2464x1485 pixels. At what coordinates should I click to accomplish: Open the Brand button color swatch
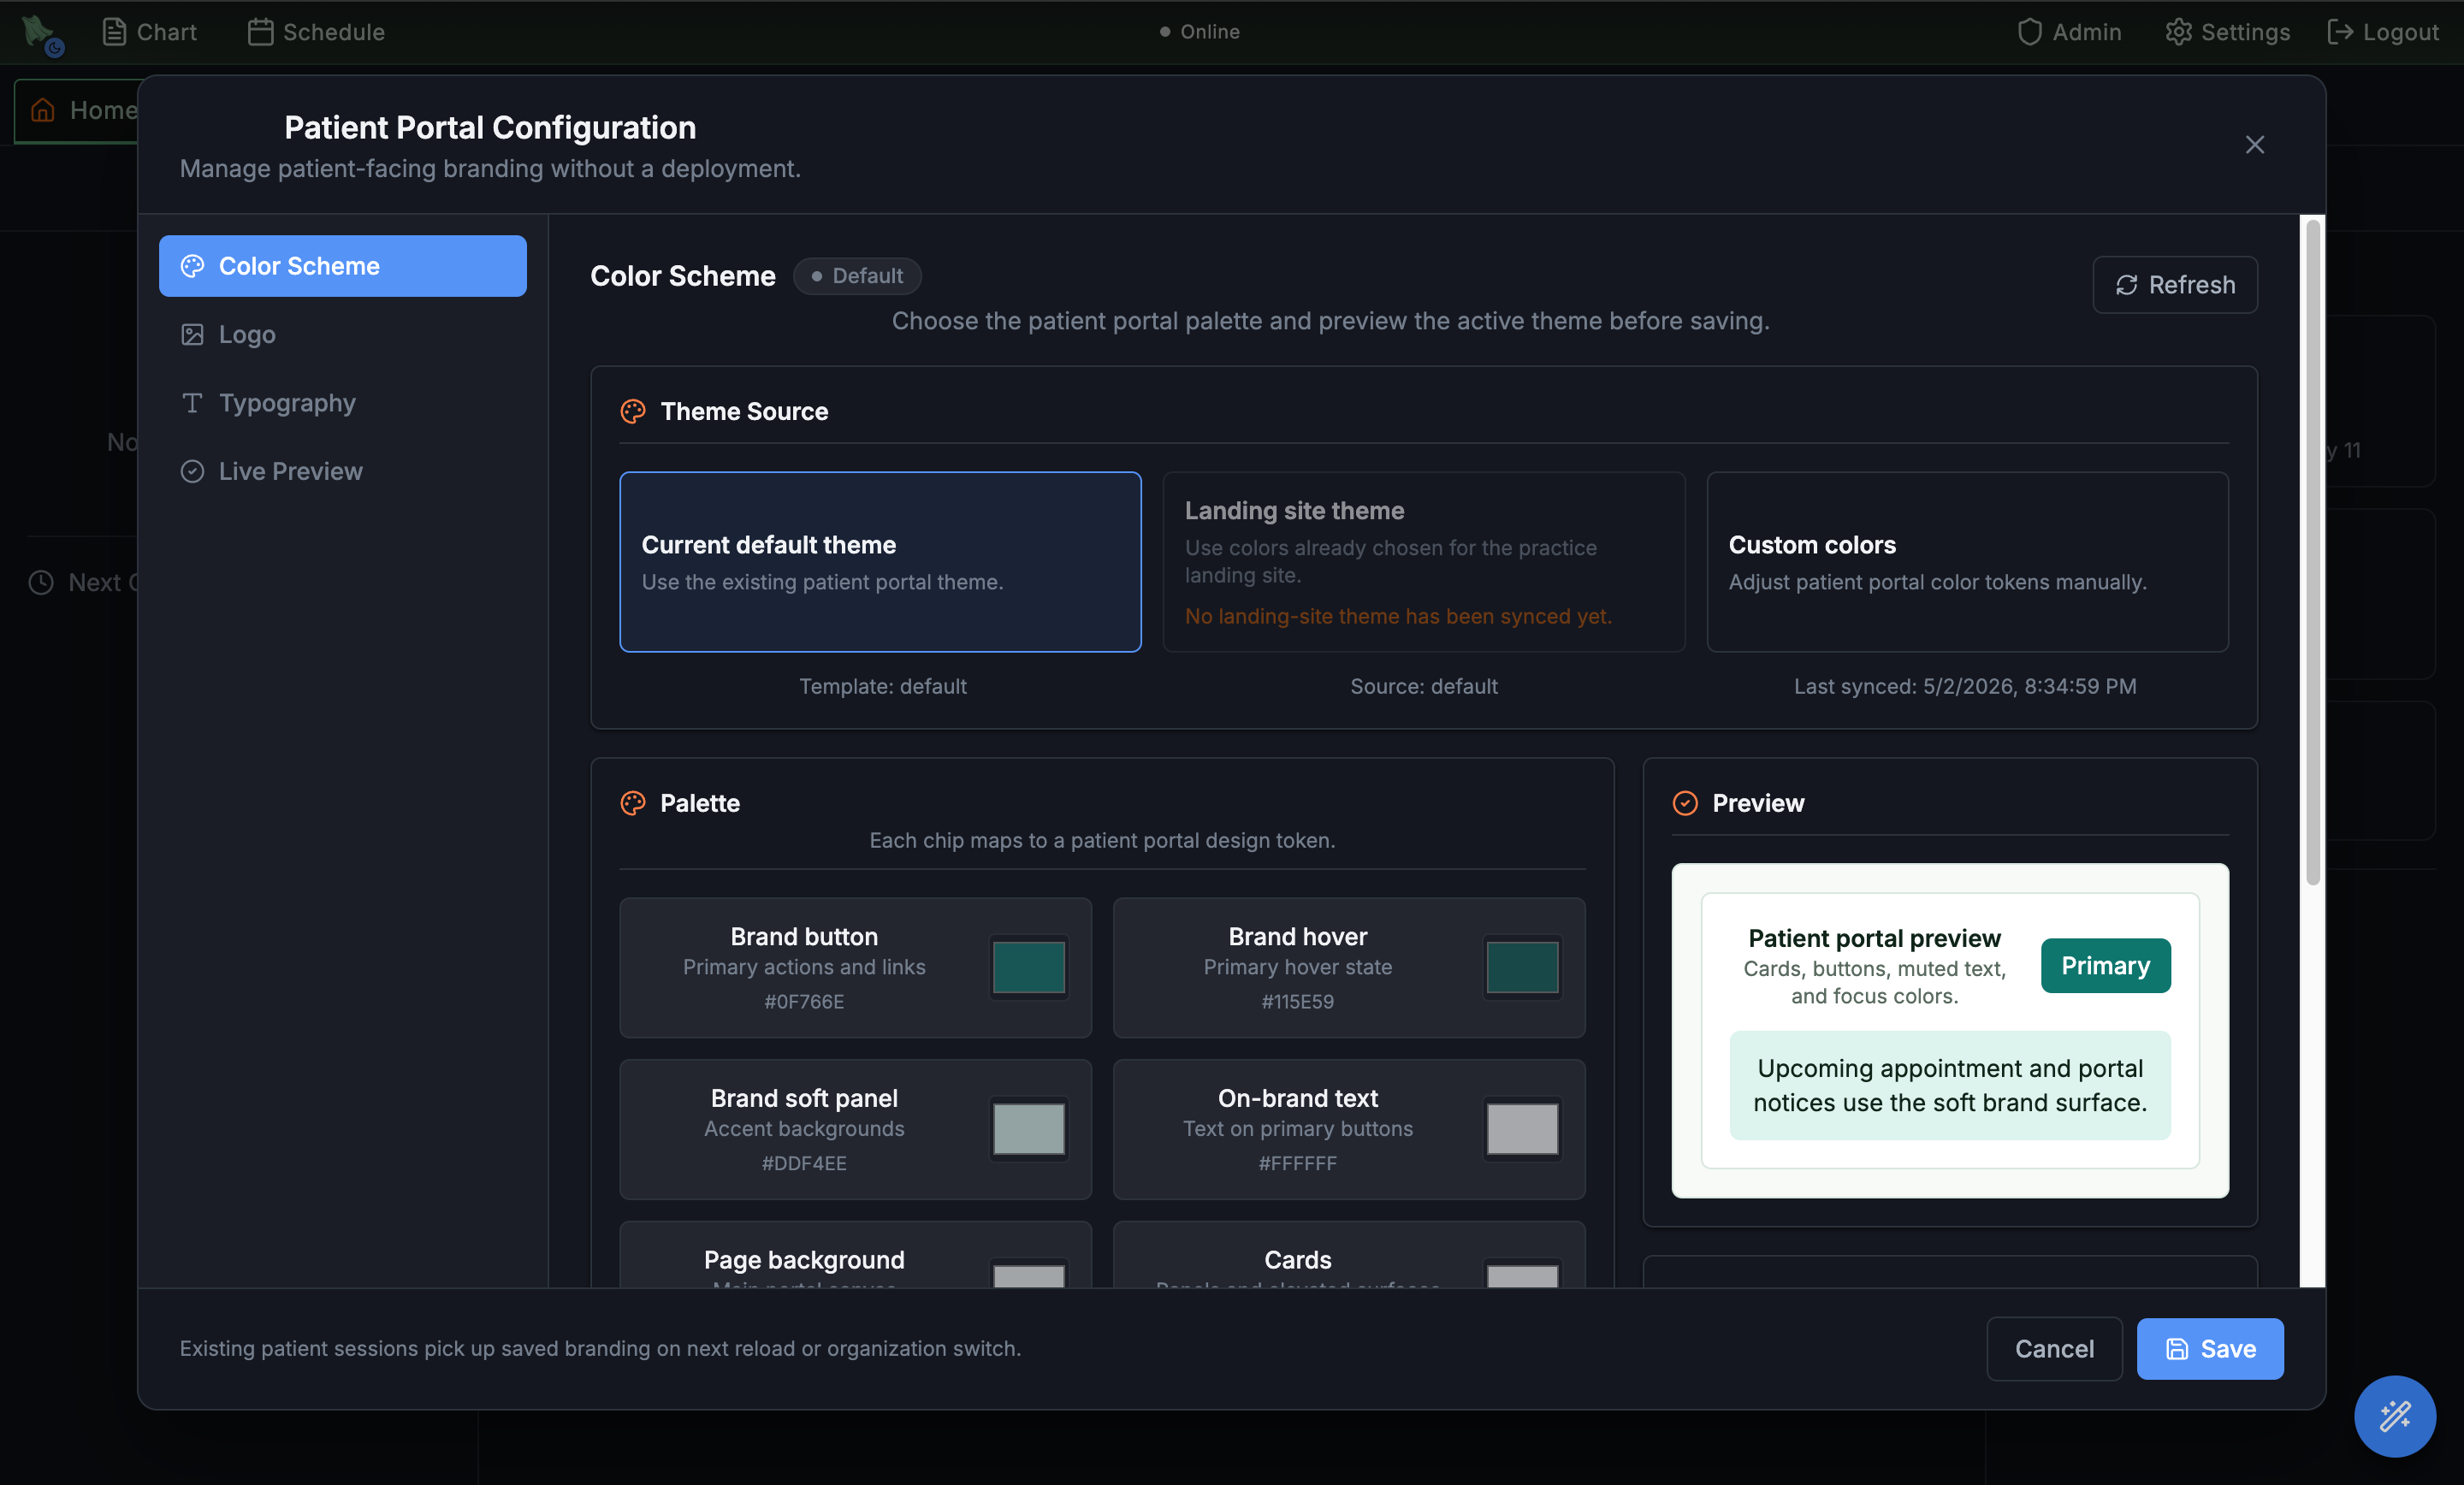(x=1028, y=967)
